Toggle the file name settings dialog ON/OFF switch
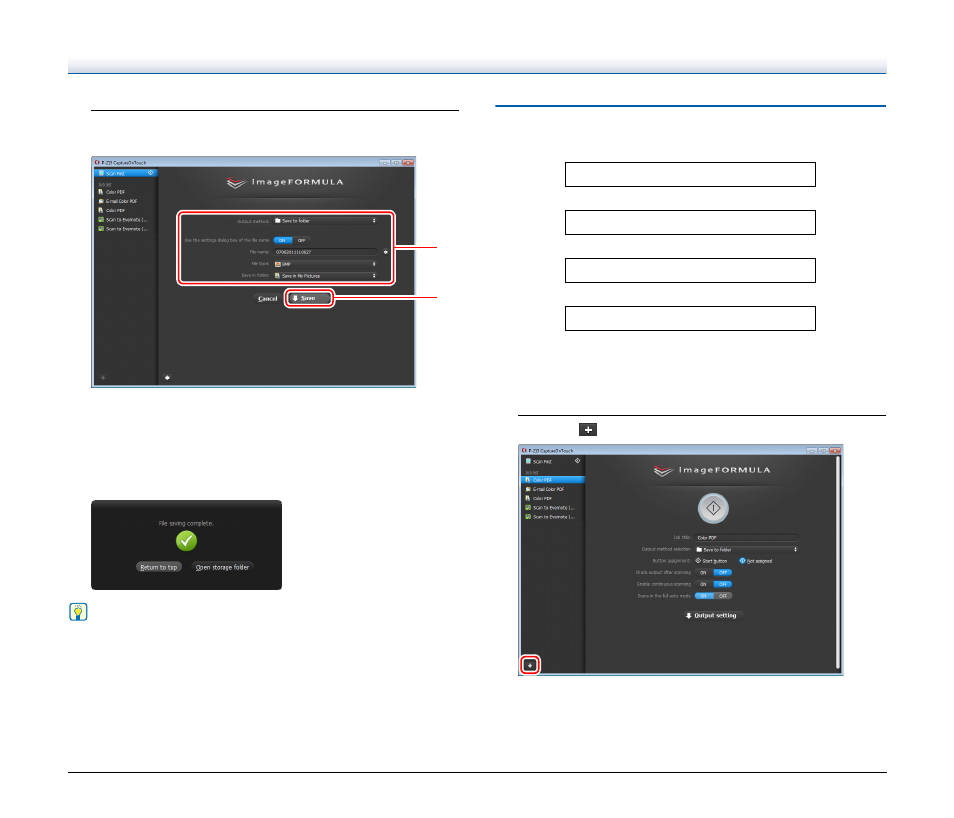This screenshot has width=954, height=818. 291,240
